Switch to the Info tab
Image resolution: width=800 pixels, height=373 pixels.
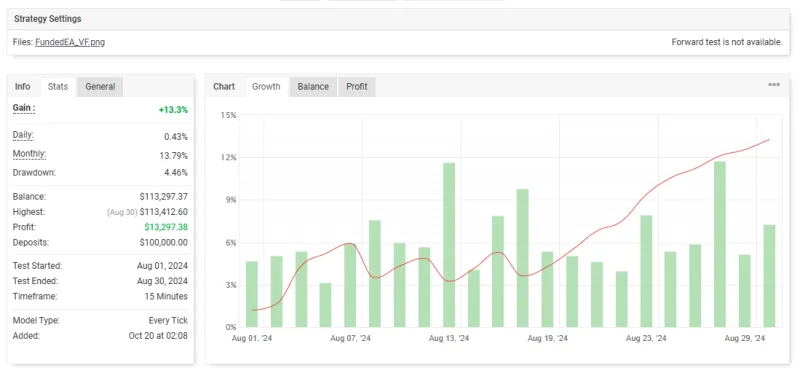click(x=22, y=87)
